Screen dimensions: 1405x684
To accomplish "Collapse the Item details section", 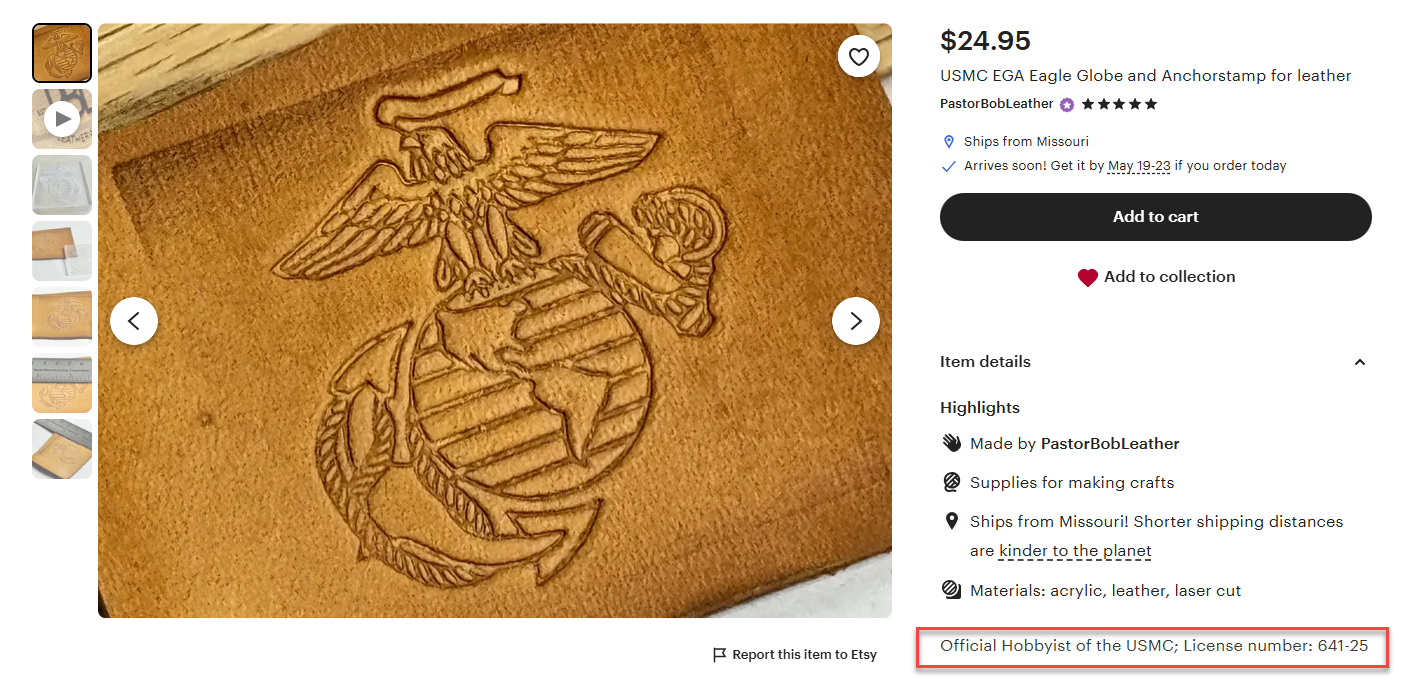I will coord(1359,362).
